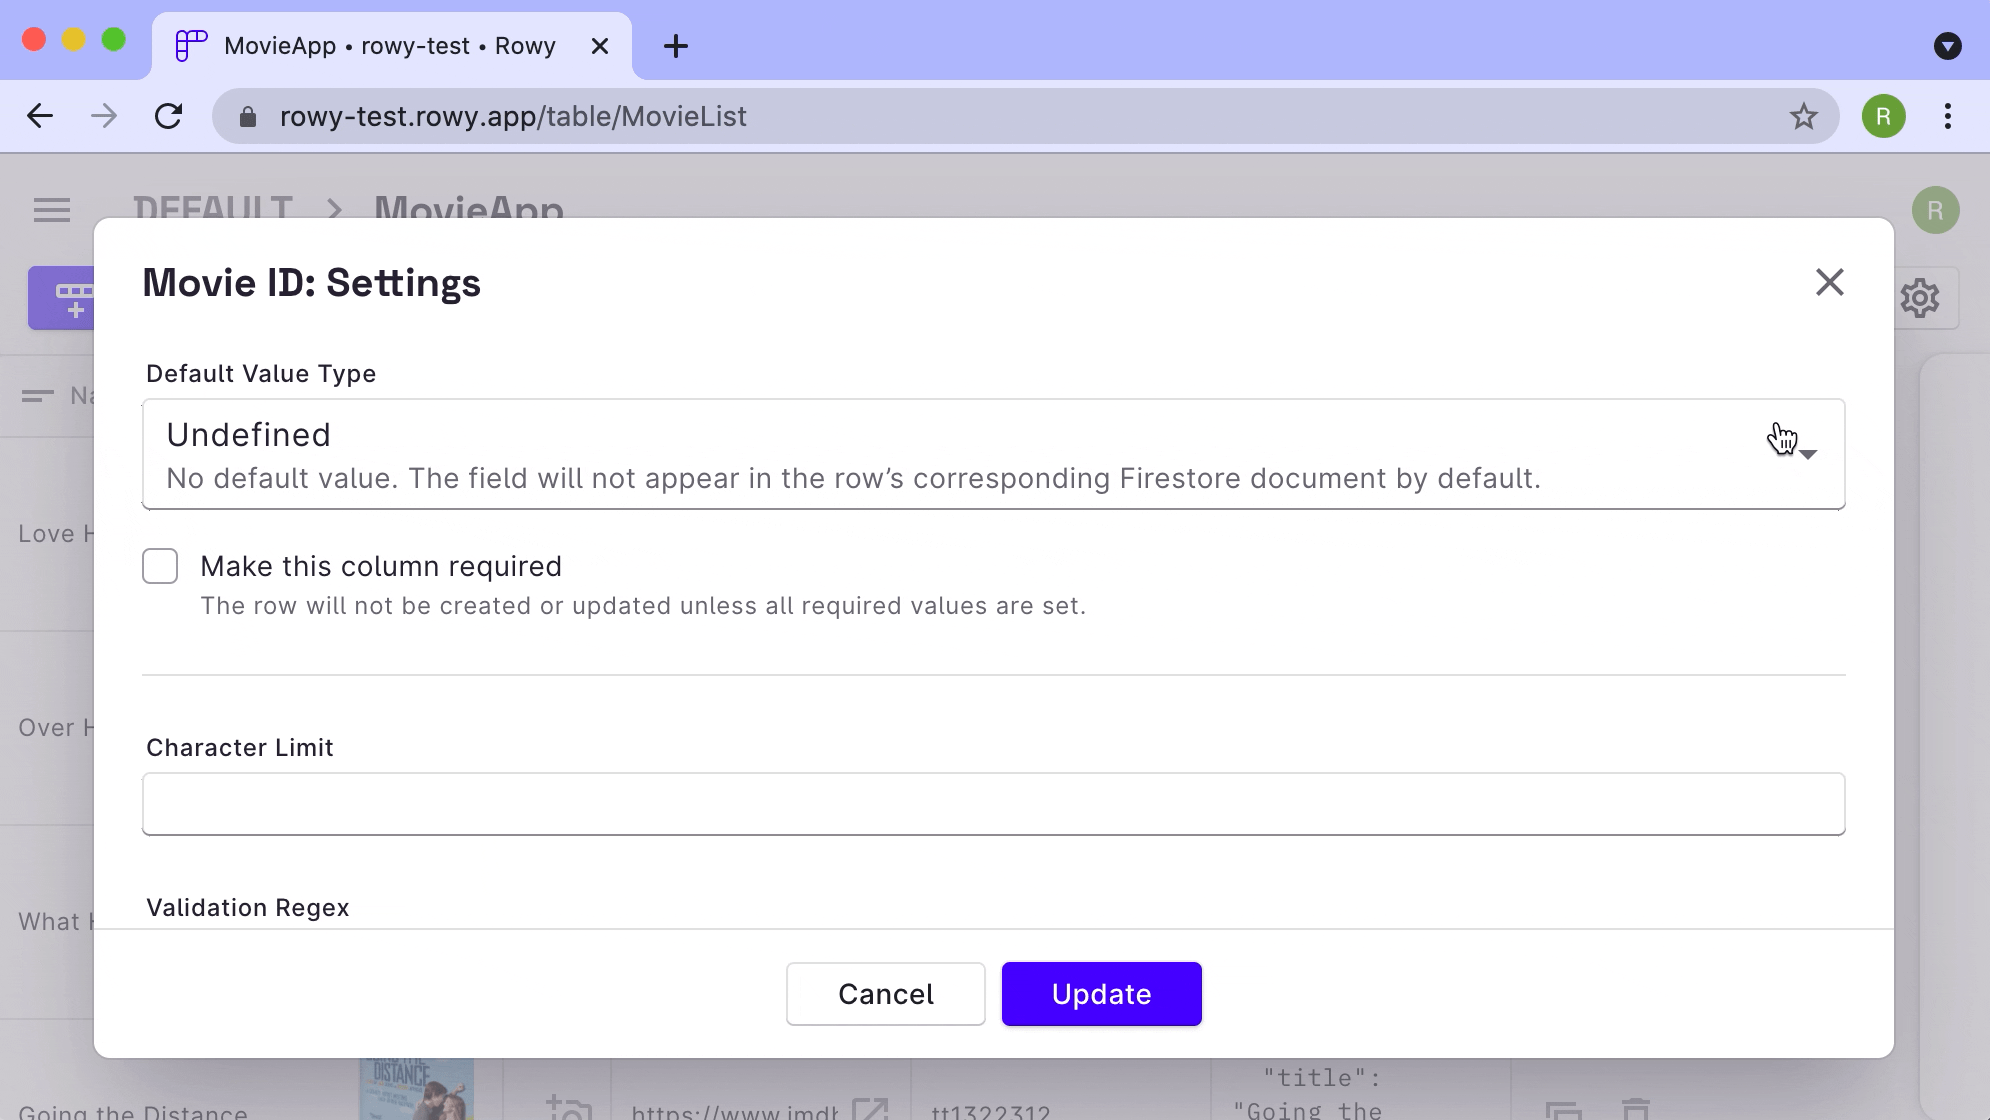The width and height of the screenshot is (1990, 1120).
Task: Click the table settings gear icon
Action: (x=1919, y=298)
